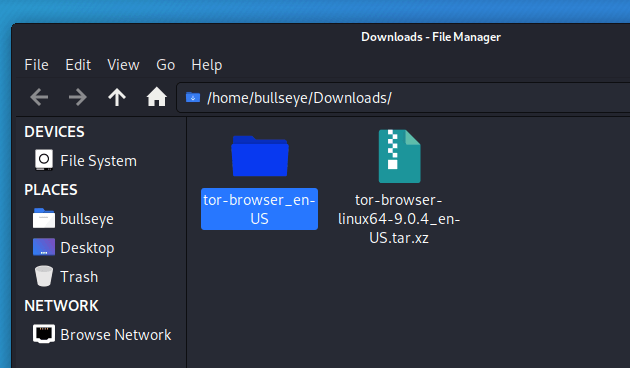630x368 pixels.
Task: Select the tor-browser_en-US folder icon
Action: [x=260, y=156]
